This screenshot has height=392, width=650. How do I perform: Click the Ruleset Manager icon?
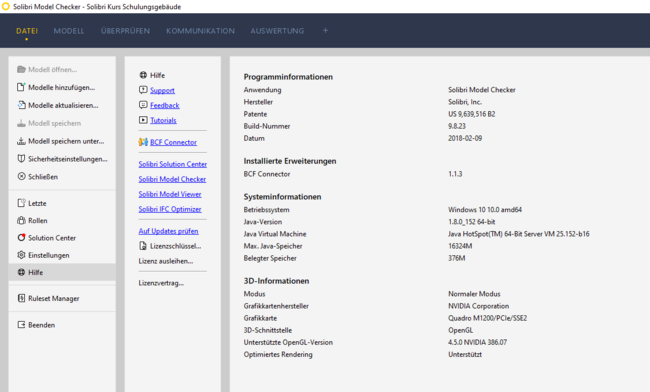pyautogui.click(x=21, y=298)
